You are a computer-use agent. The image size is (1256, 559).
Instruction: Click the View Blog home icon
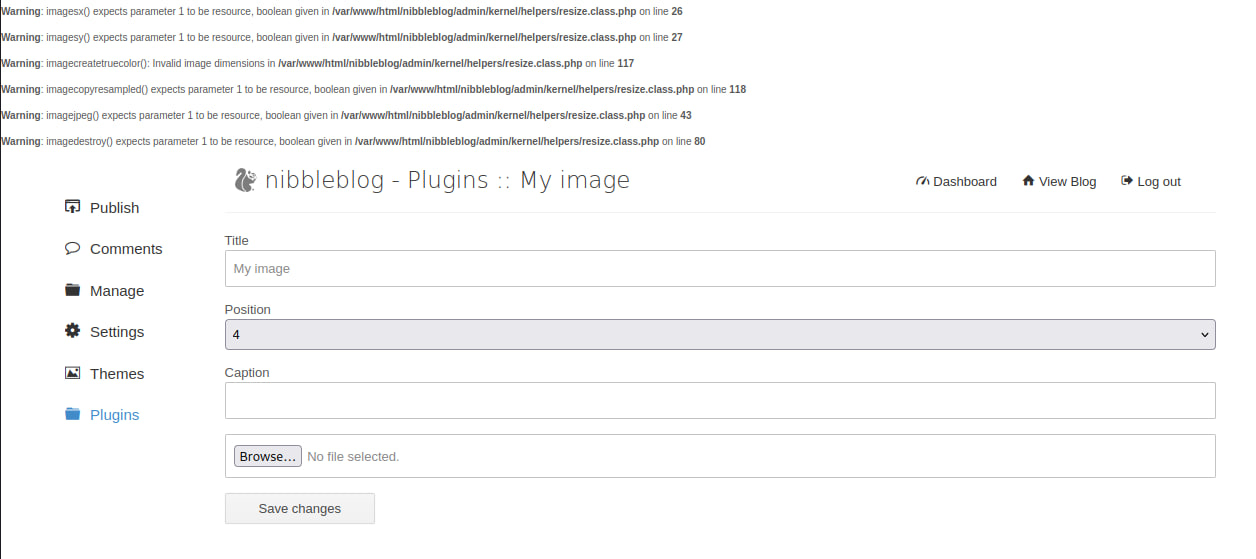pyautogui.click(x=1028, y=181)
